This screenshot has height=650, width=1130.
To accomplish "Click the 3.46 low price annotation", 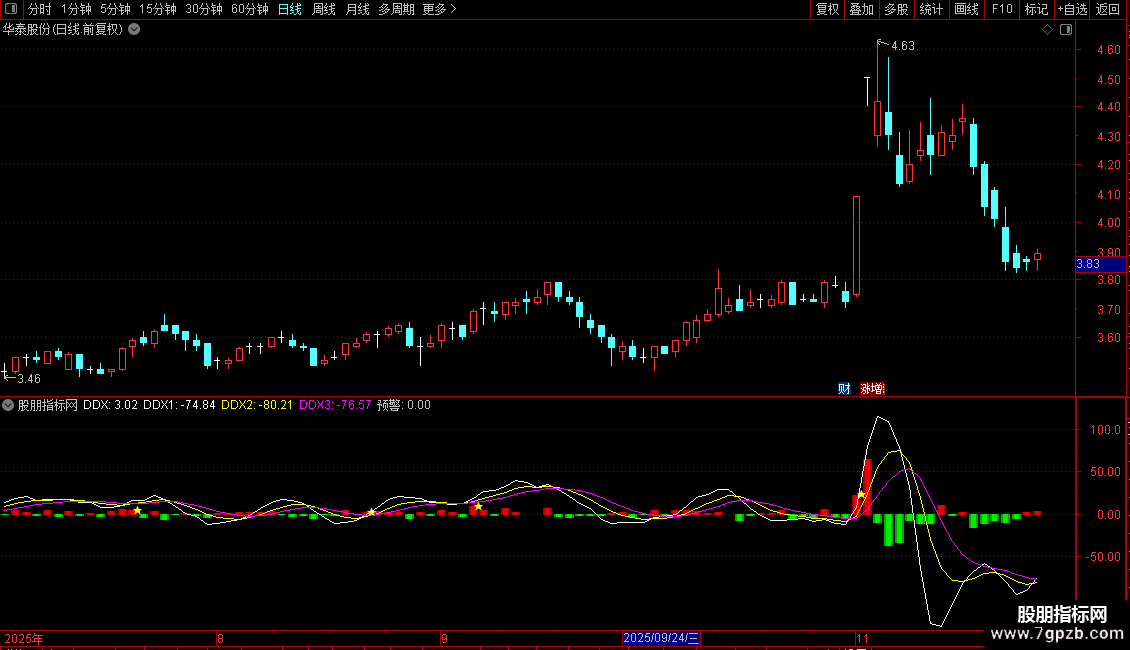I will click(x=29, y=378).
